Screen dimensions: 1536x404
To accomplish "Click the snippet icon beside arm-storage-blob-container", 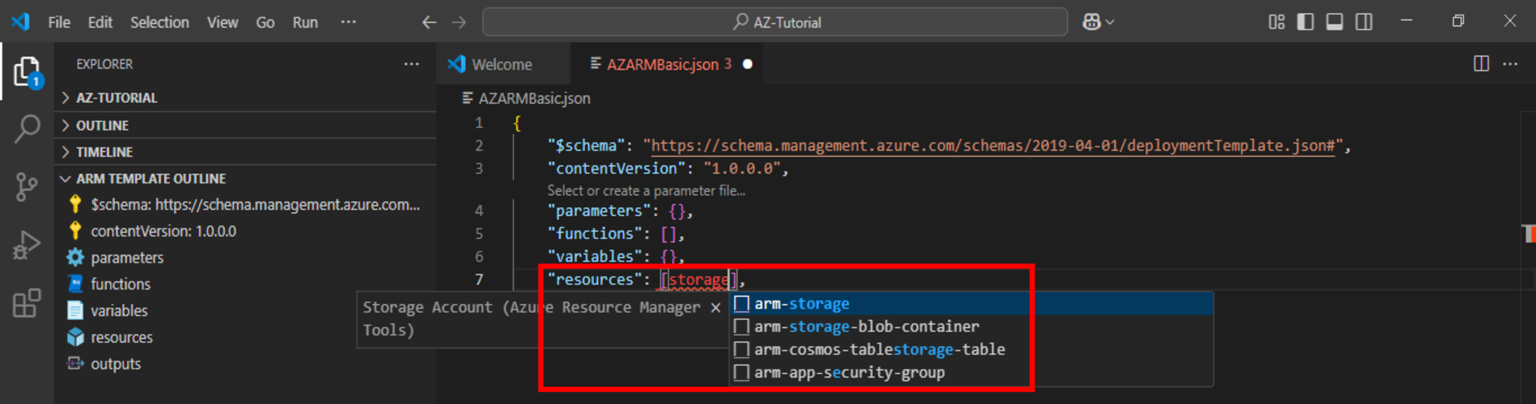I will click(x=741, y=326).
